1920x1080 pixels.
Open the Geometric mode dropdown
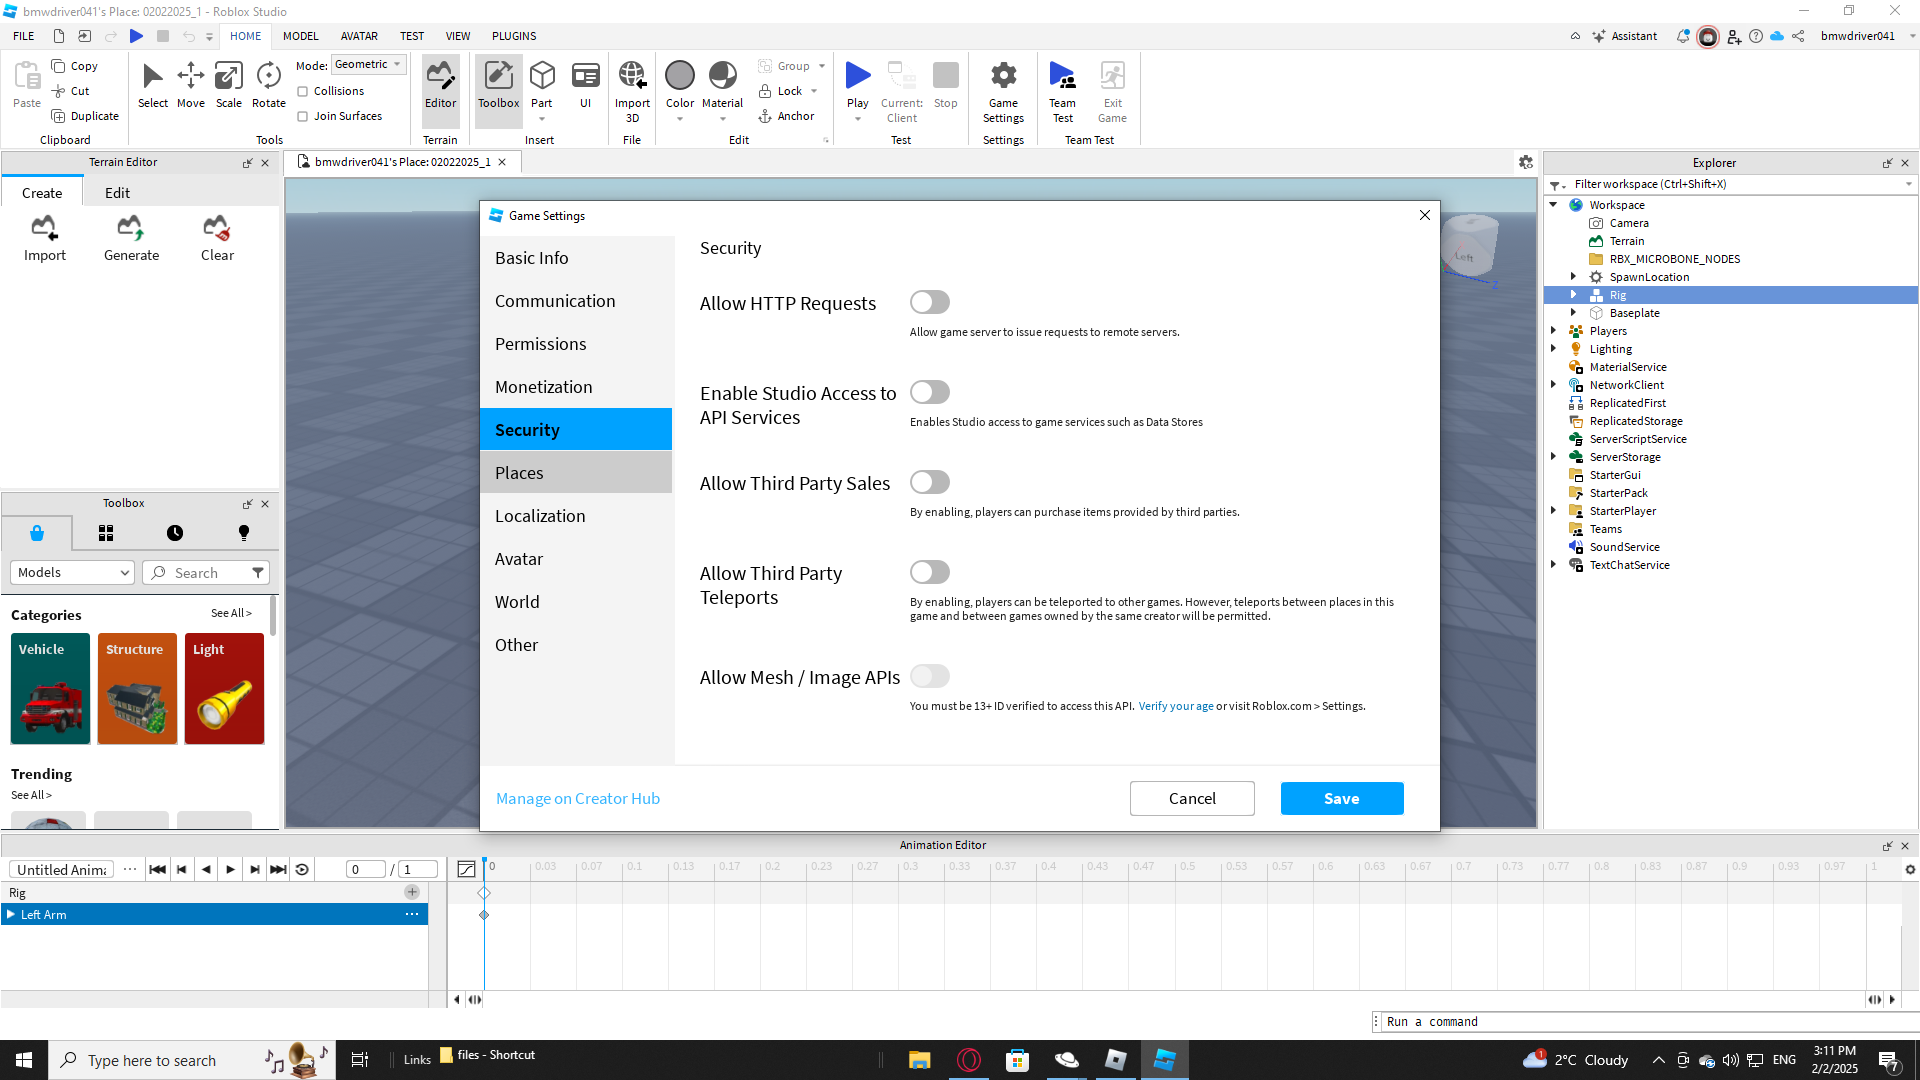(x=368, y=64)
